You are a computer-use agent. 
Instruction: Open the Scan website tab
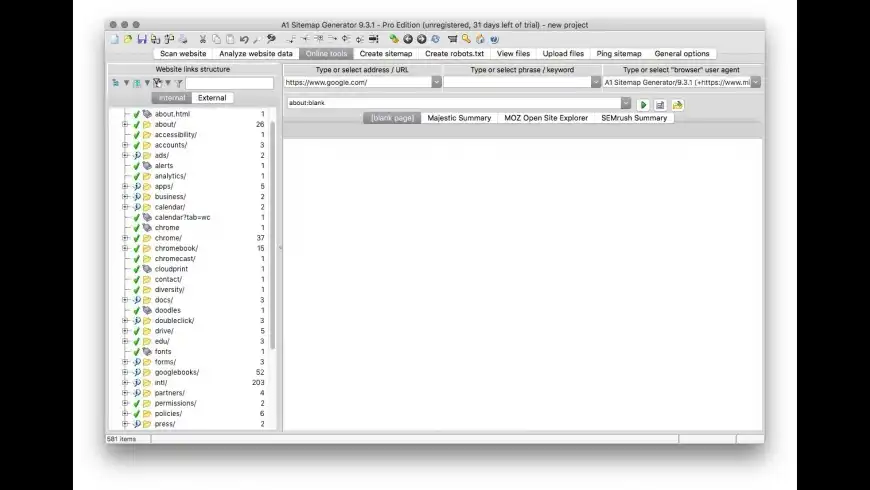coord(183,54)
